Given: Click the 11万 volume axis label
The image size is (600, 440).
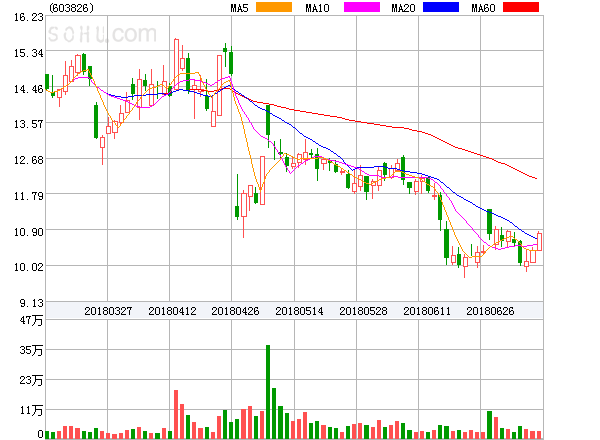Looking at the screenshot, I should 31,411.
